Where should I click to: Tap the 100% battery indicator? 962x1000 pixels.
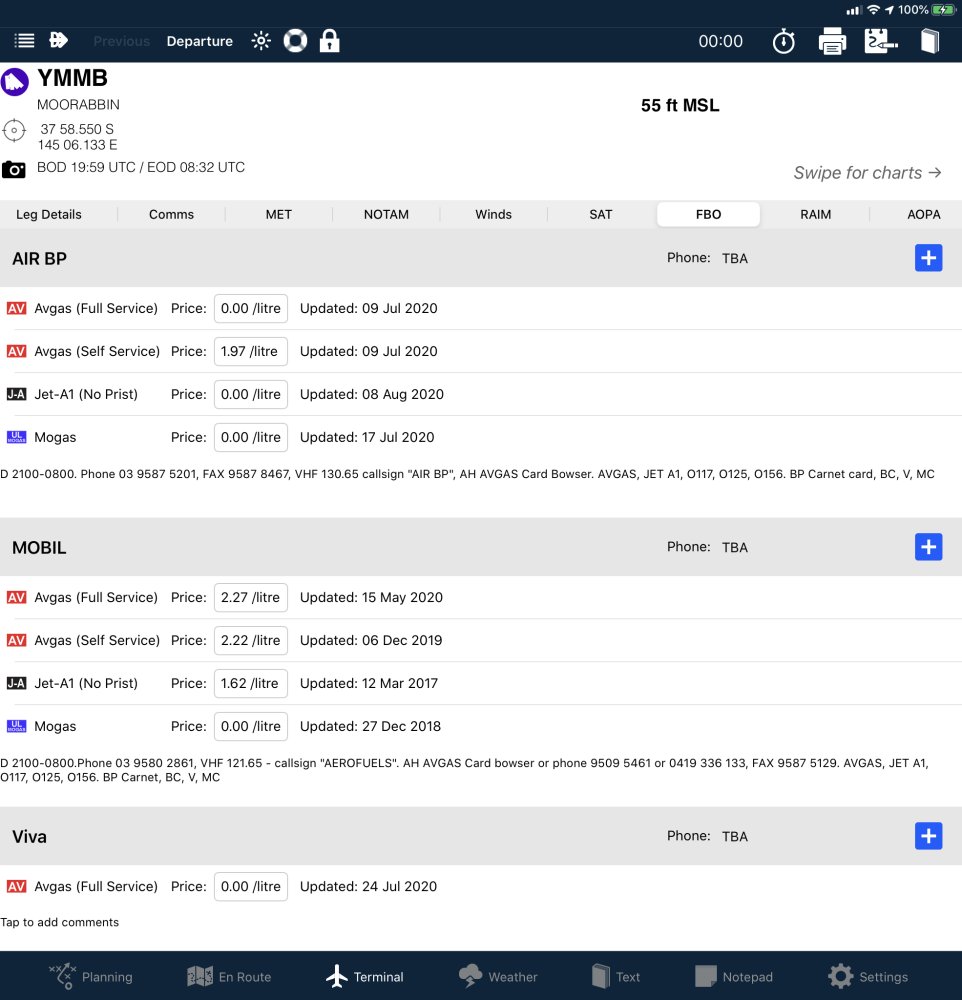tap(926, 10)
